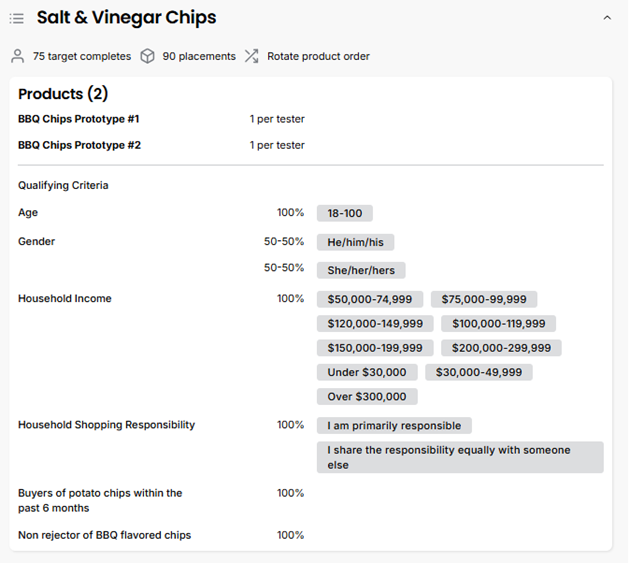Click the 18-100 age tag
This screenshot has width=629, height=563.
345,213
